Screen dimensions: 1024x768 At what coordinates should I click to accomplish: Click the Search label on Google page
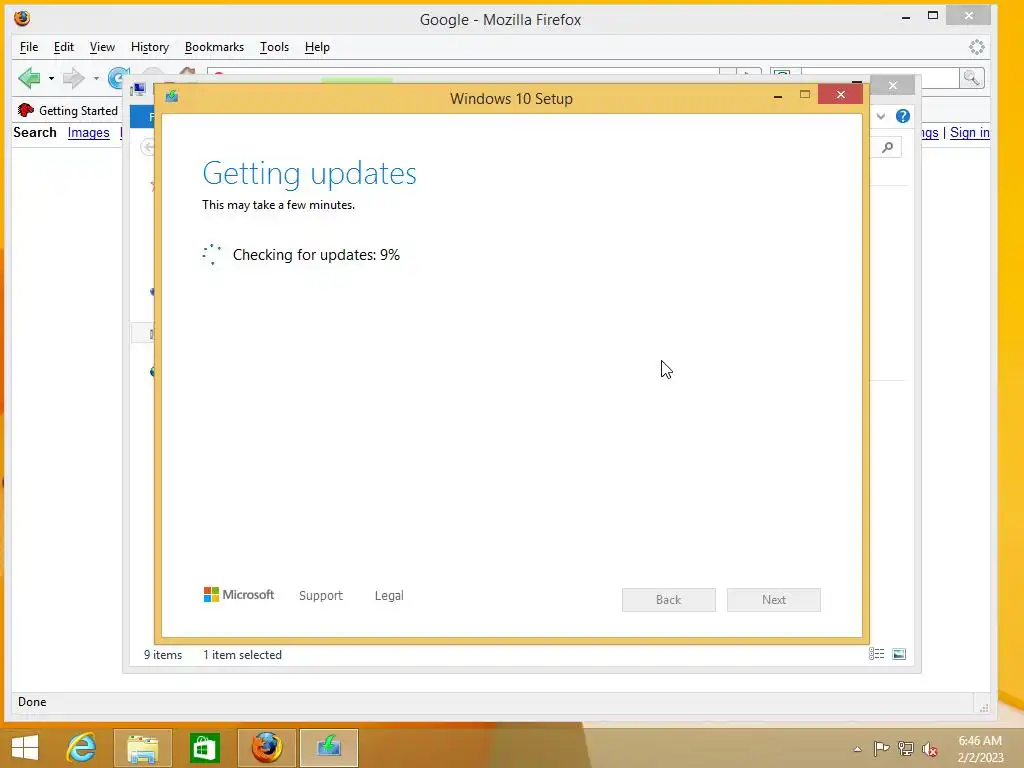click(x=35, y=133)
